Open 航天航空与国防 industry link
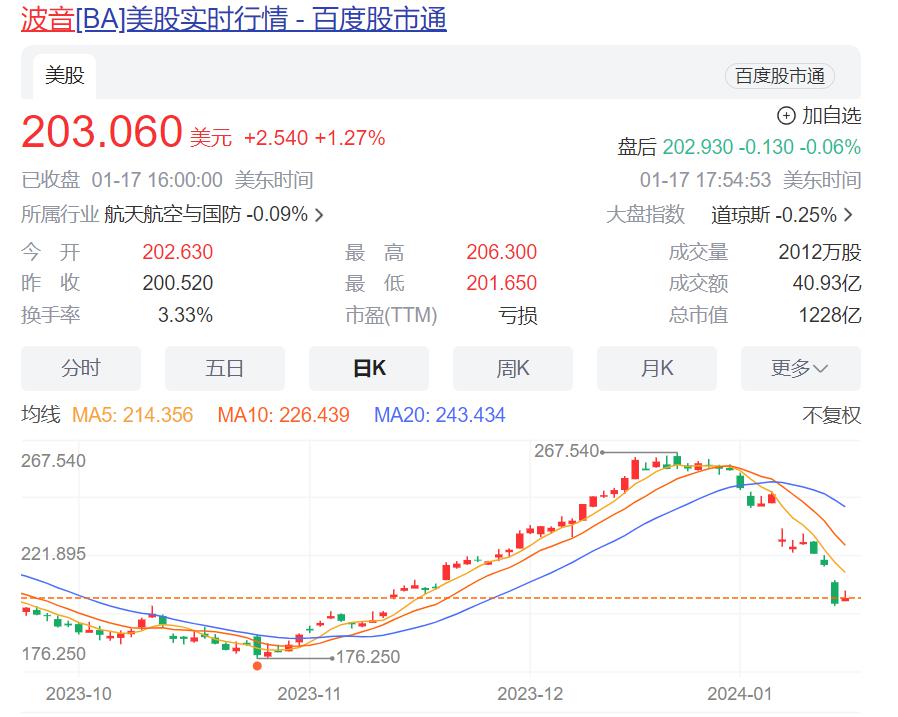 pyautogui.click(x=172, y=215)
